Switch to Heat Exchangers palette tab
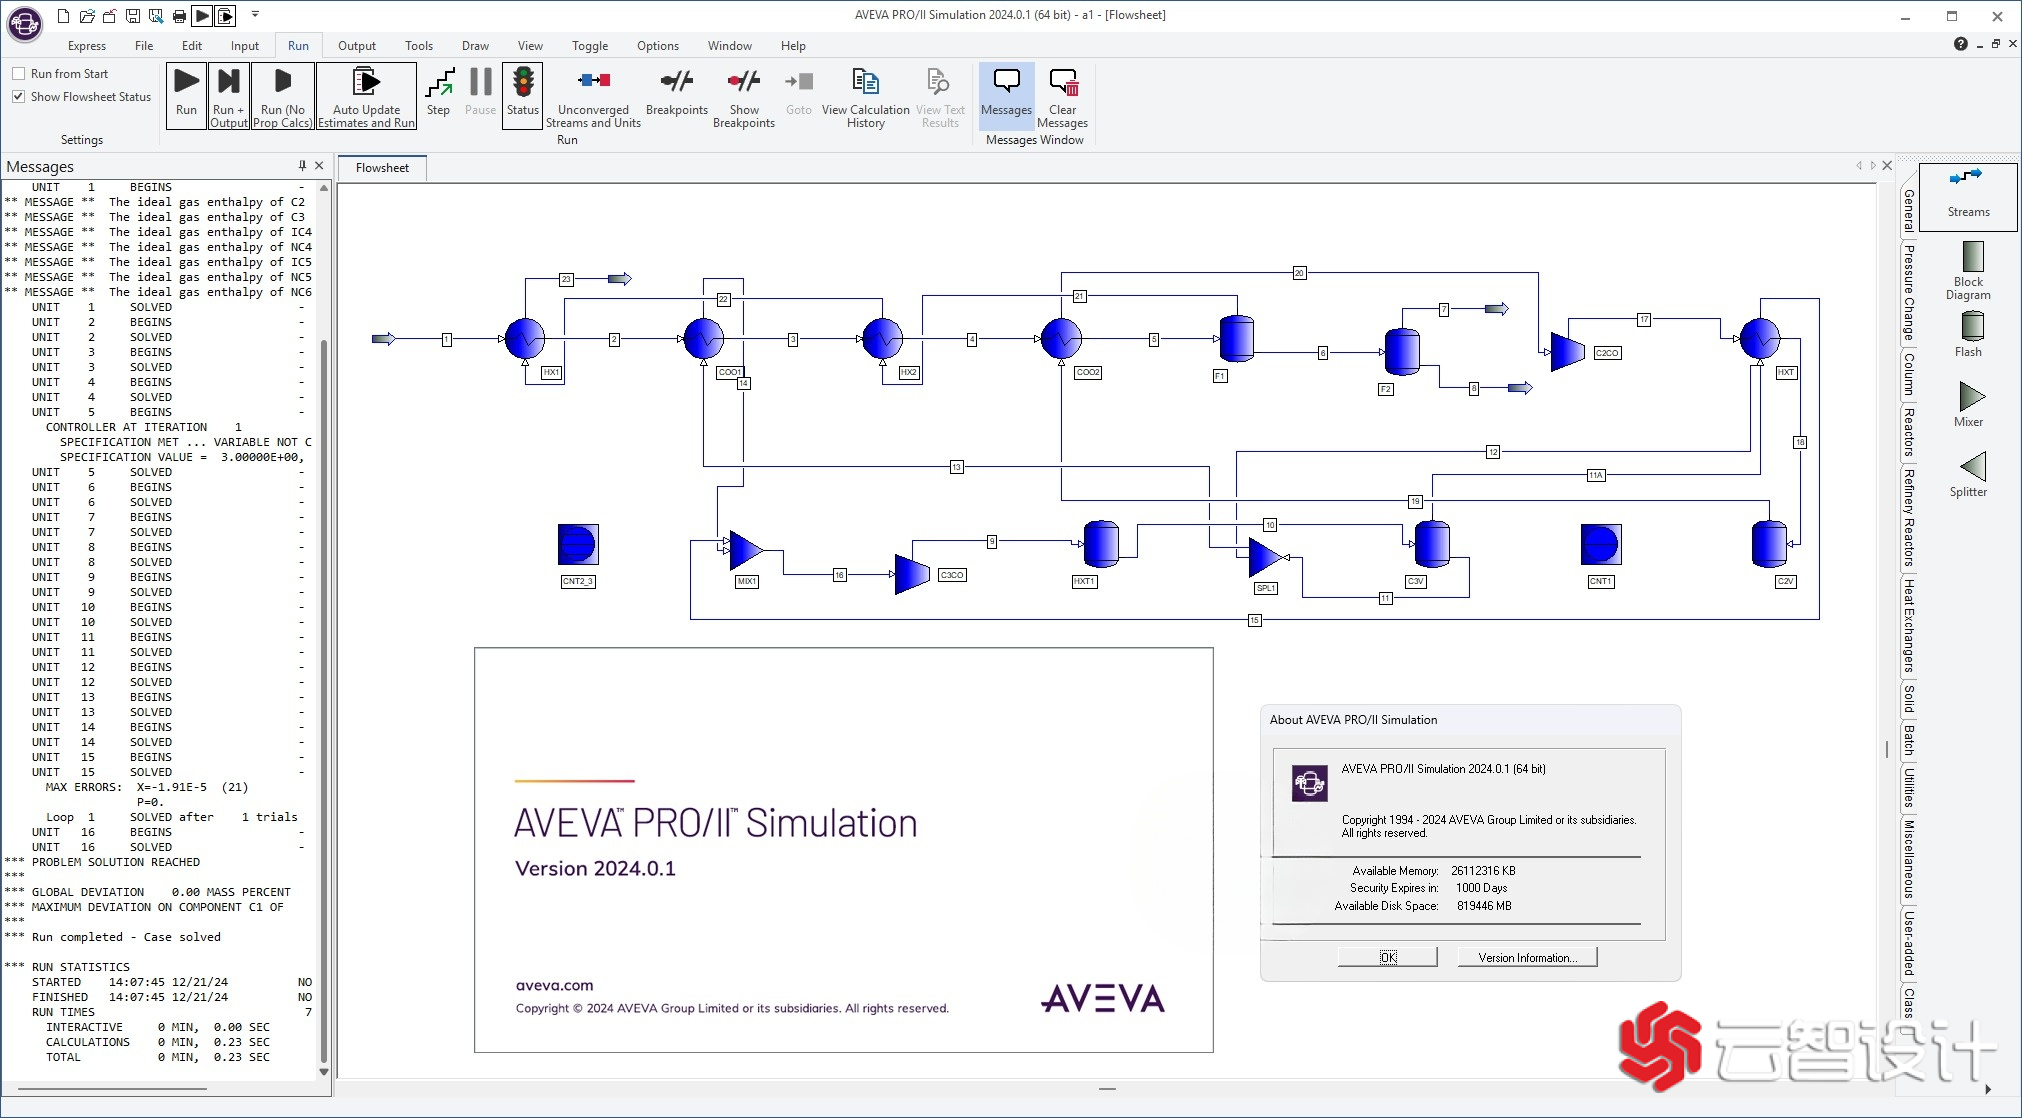Image resolution: width=2022 pixels, height=1118 pixels. [1909, 626]
